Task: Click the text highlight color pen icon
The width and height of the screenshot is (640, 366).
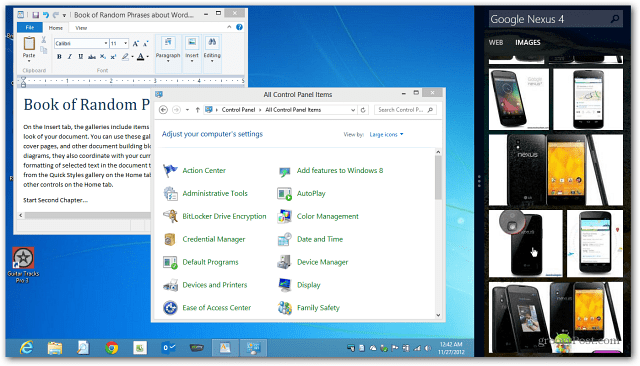Action: click(x=126, y=57)
